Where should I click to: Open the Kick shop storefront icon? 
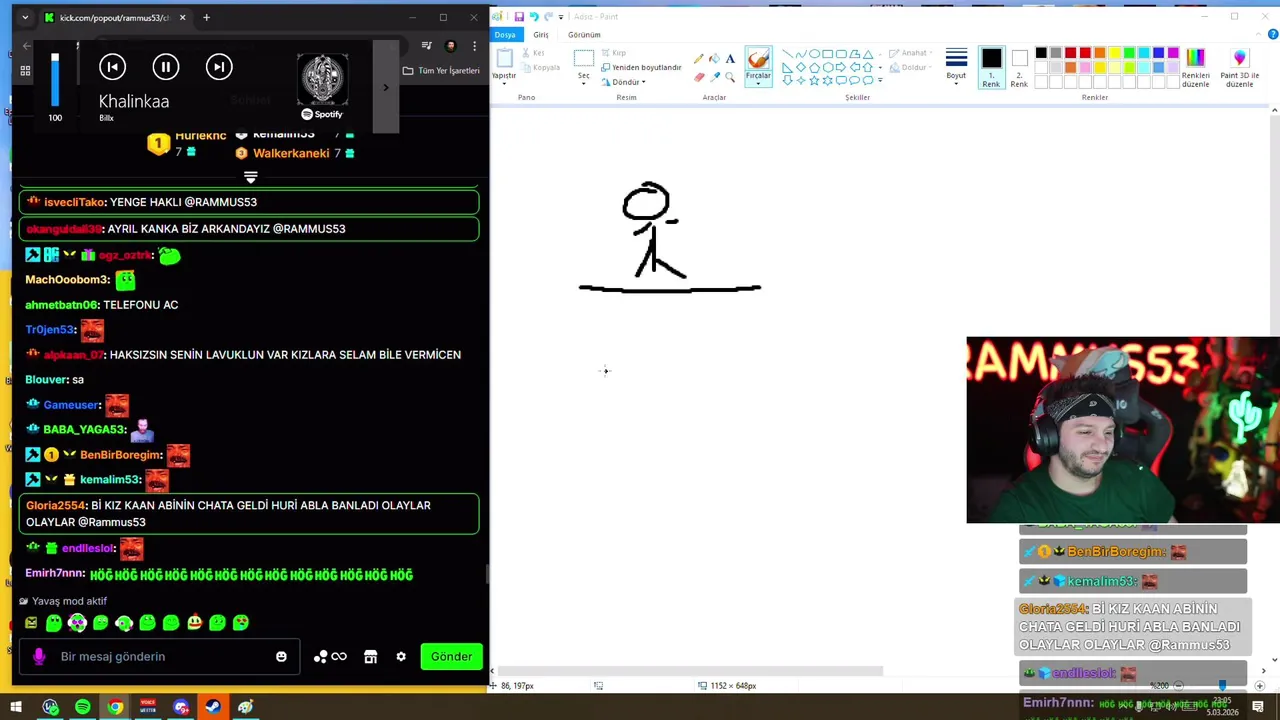(370, 657)
